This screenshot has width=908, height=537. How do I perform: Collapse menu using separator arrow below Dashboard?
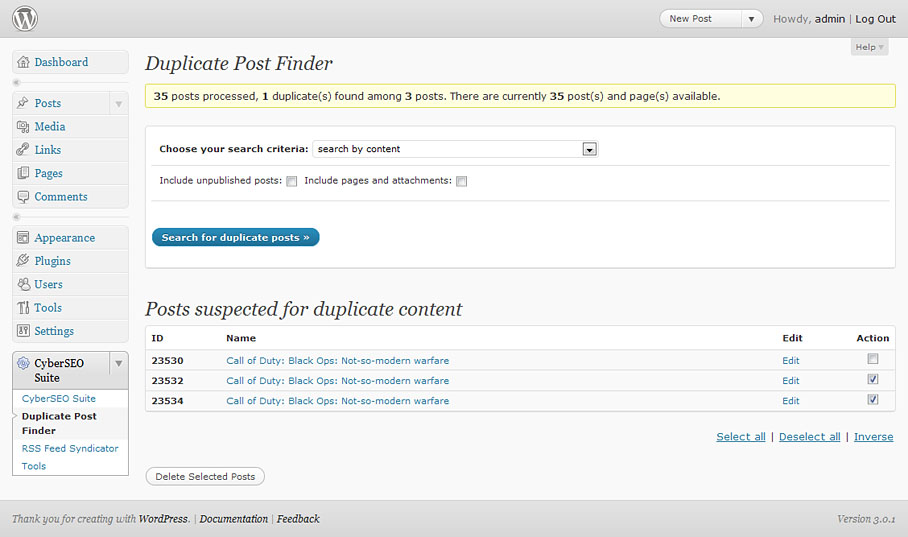click(16, 83)
